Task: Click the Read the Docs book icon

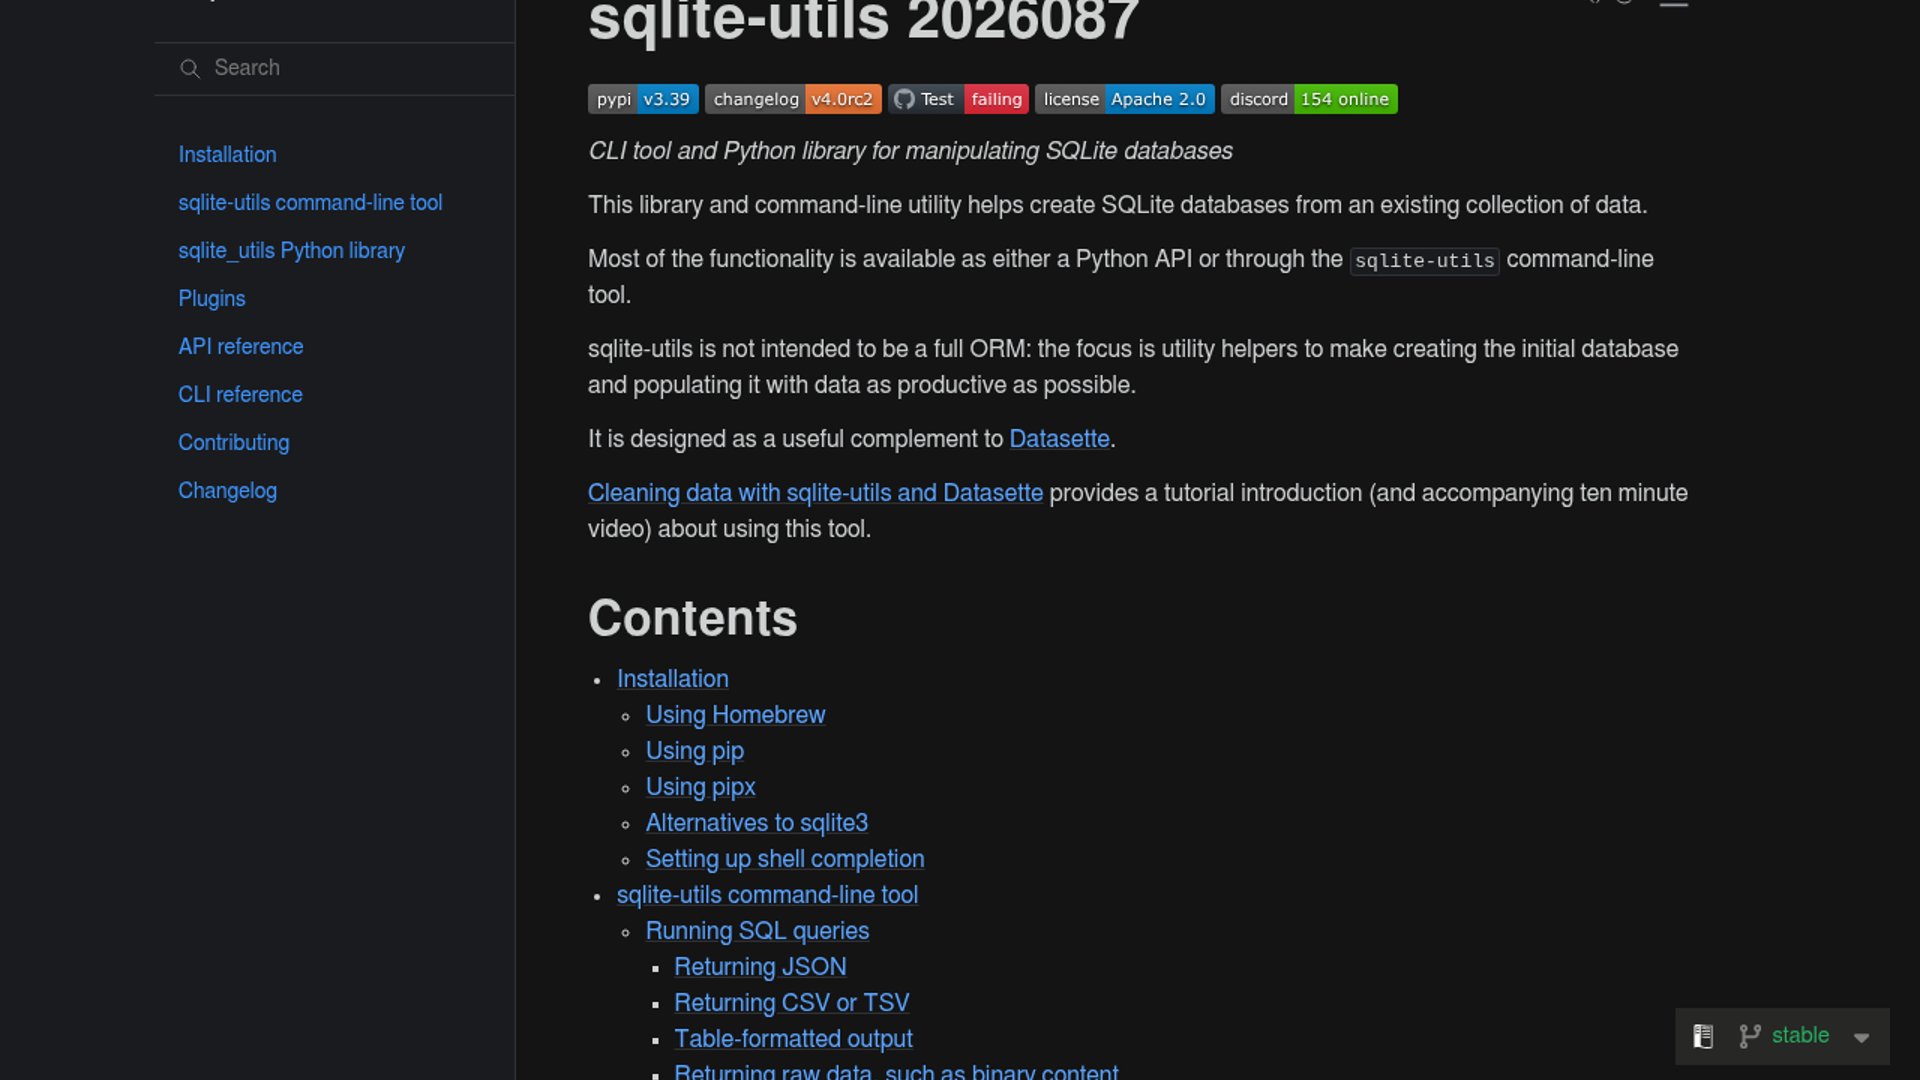Action: (x=1703, y=1036)
